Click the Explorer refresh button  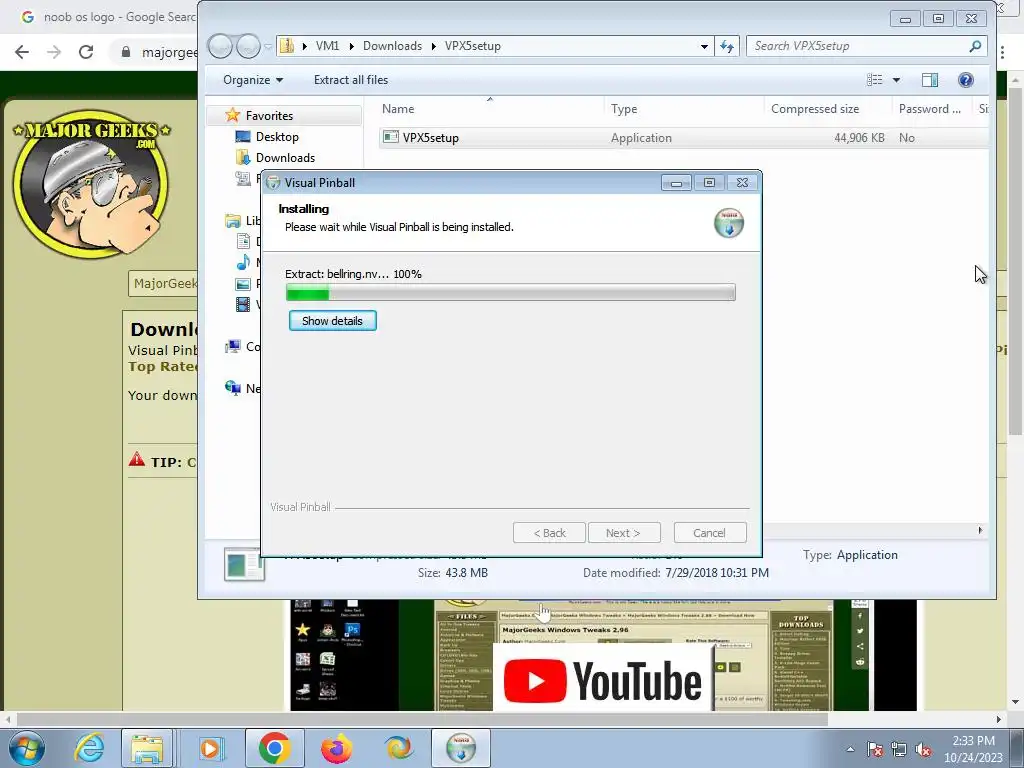[727, 46]
